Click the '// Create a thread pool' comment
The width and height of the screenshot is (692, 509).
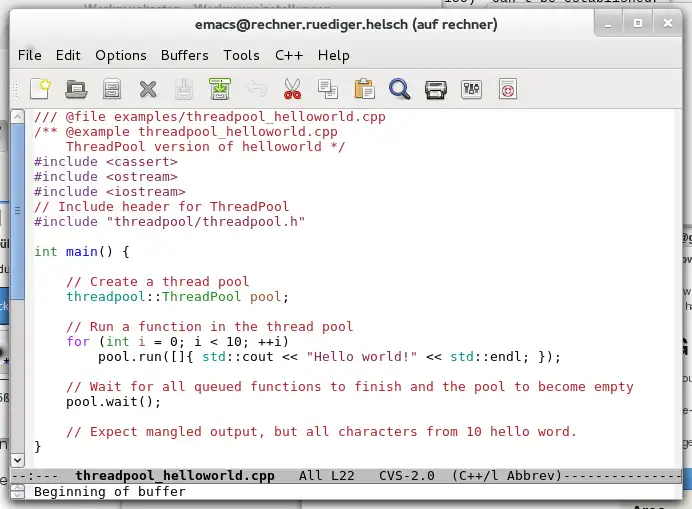tap(158, 282)
